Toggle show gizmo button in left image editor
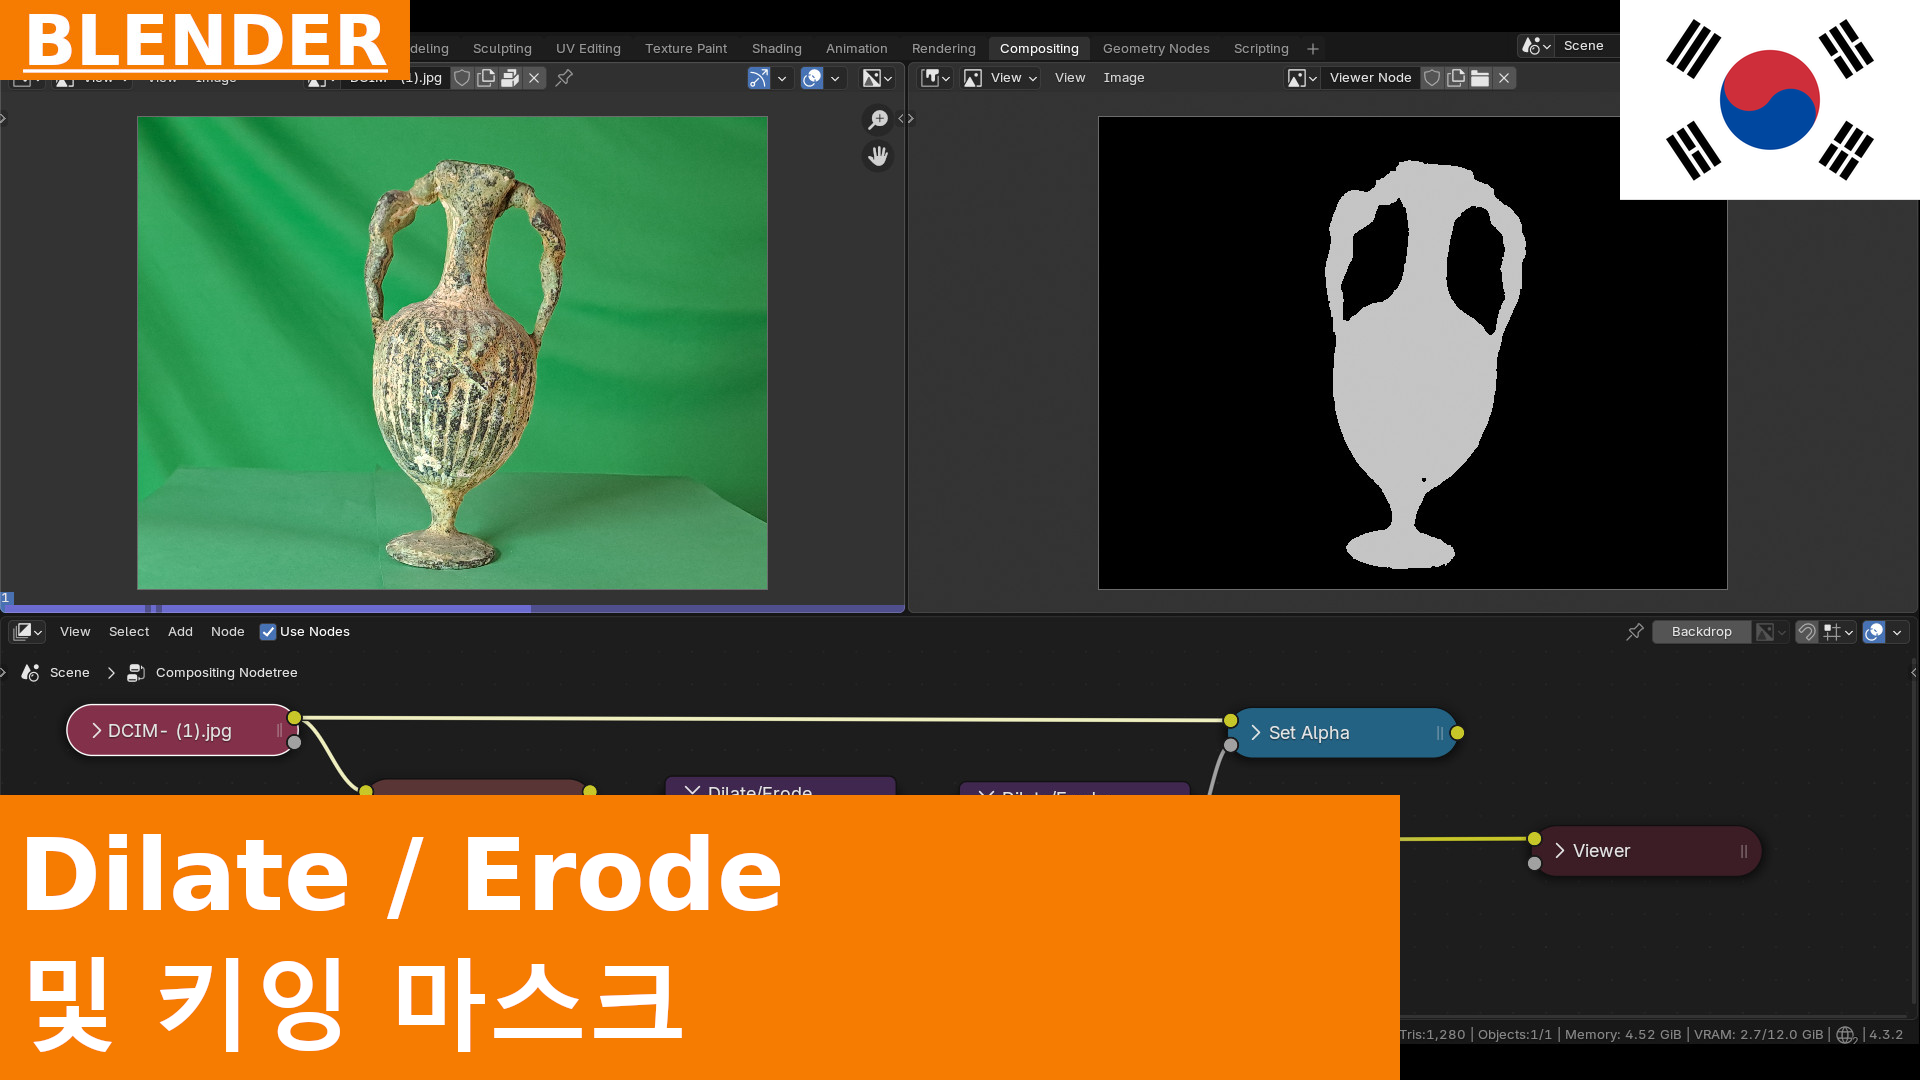 click(759, 78)
